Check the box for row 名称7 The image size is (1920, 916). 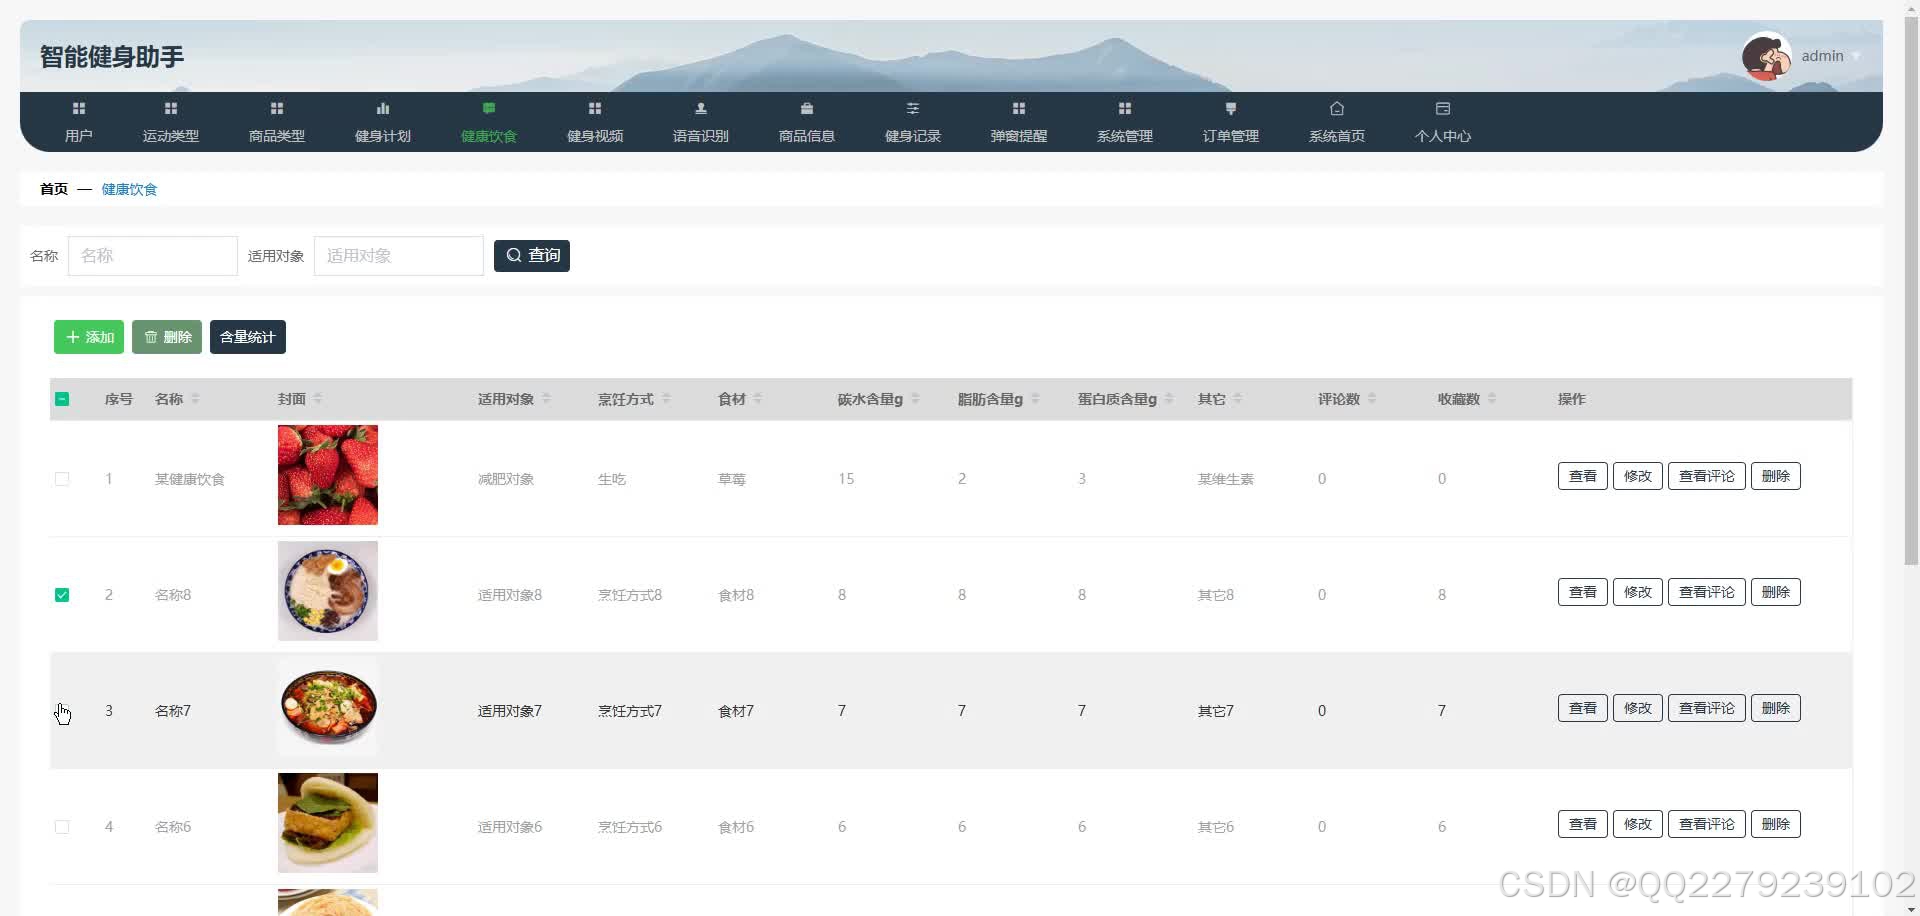pos(62,711)
